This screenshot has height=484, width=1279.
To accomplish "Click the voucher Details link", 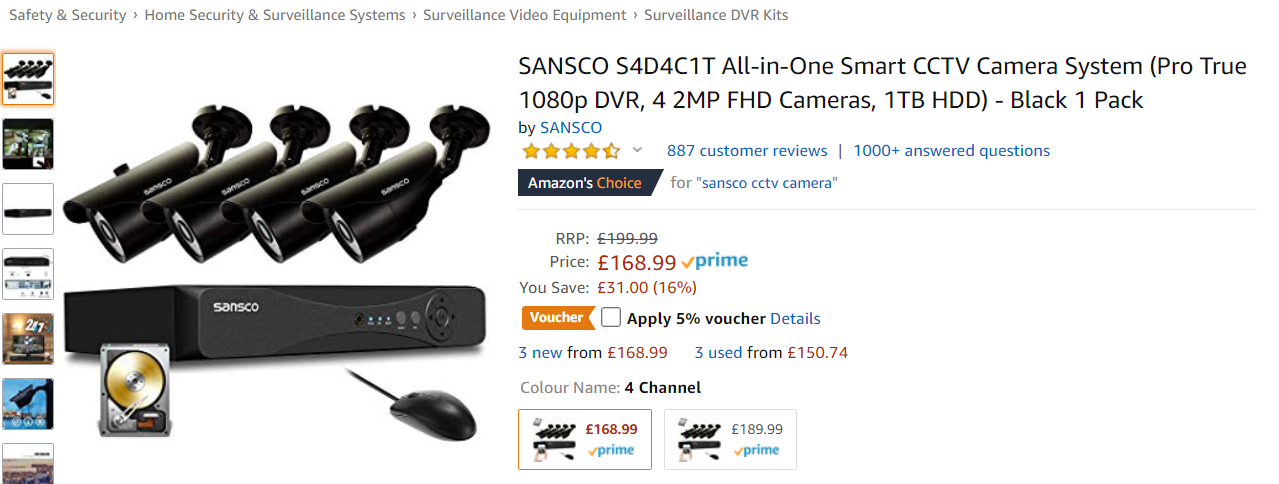I will point(795,319).
